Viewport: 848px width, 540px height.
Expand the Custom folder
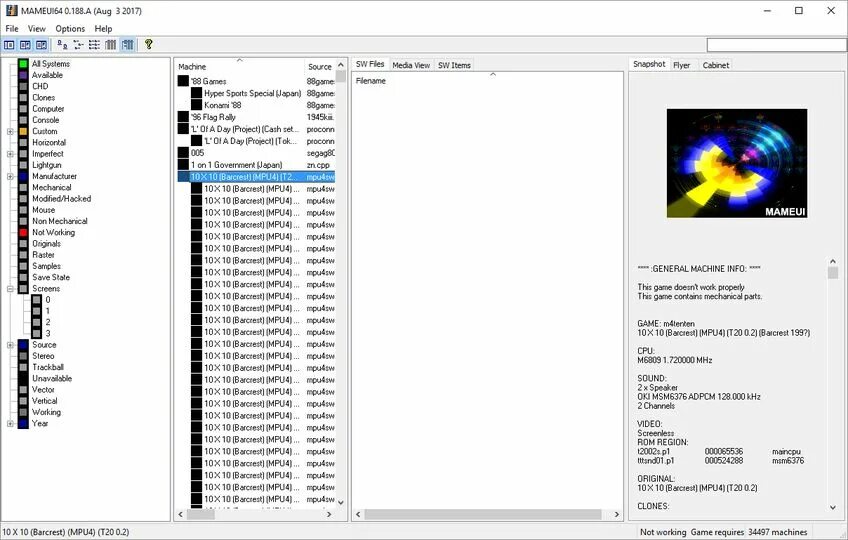pos(10,131)
